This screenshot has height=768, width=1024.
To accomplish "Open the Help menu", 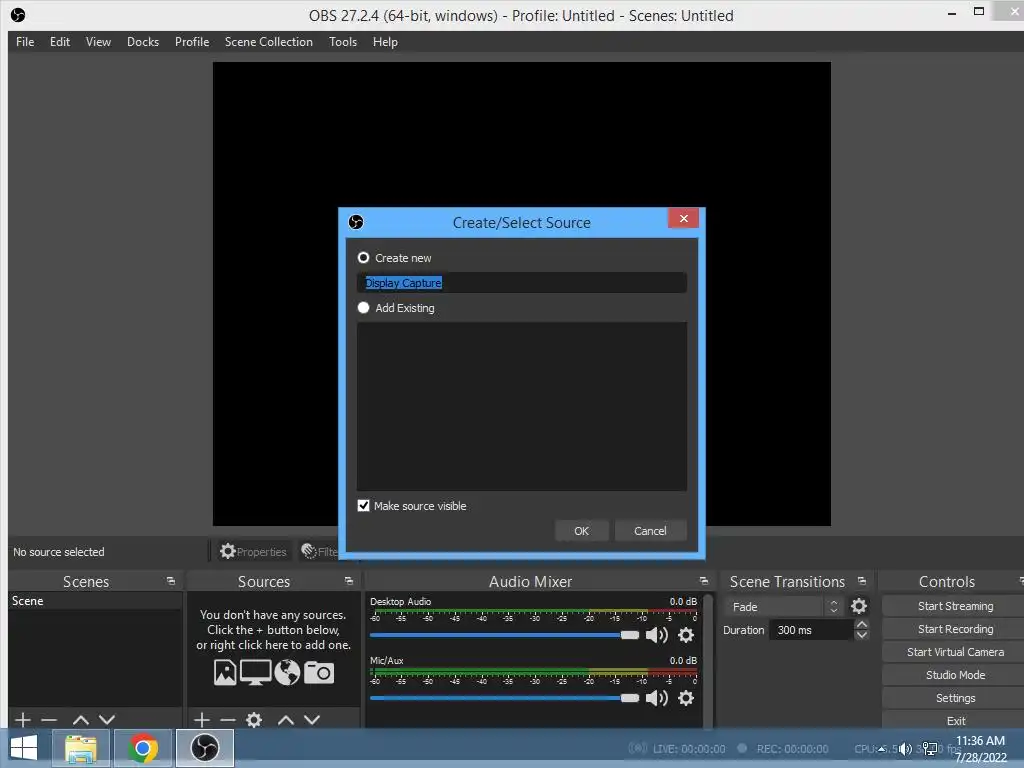I will (385, 42).
